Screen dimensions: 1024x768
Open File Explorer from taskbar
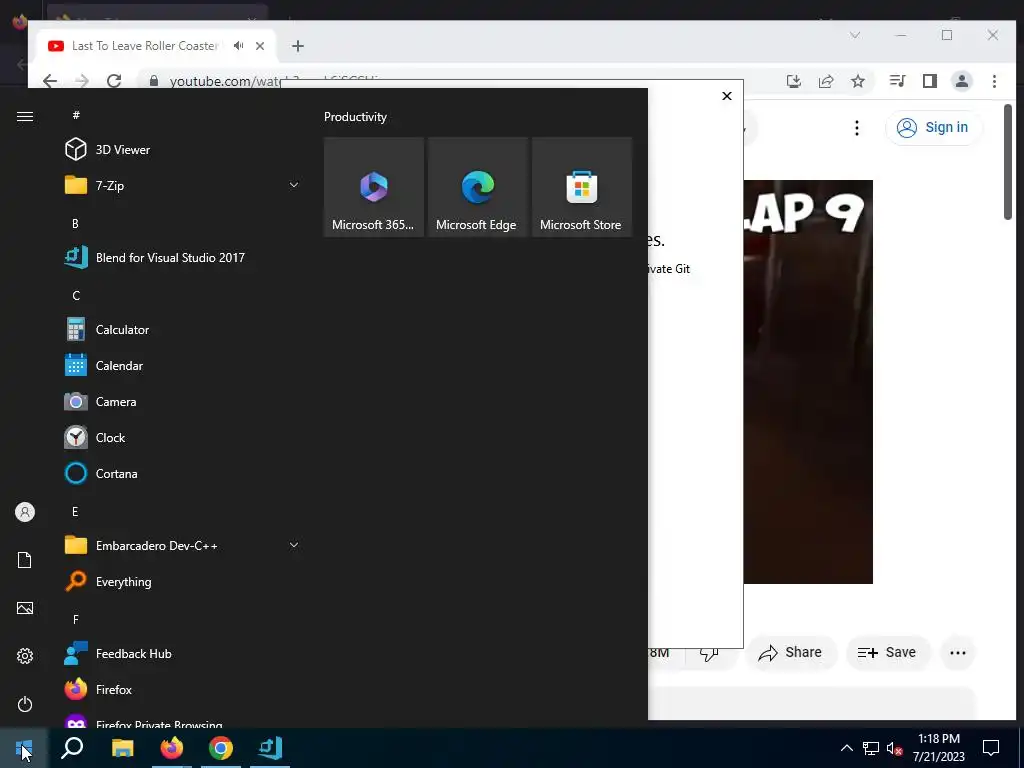122,748
